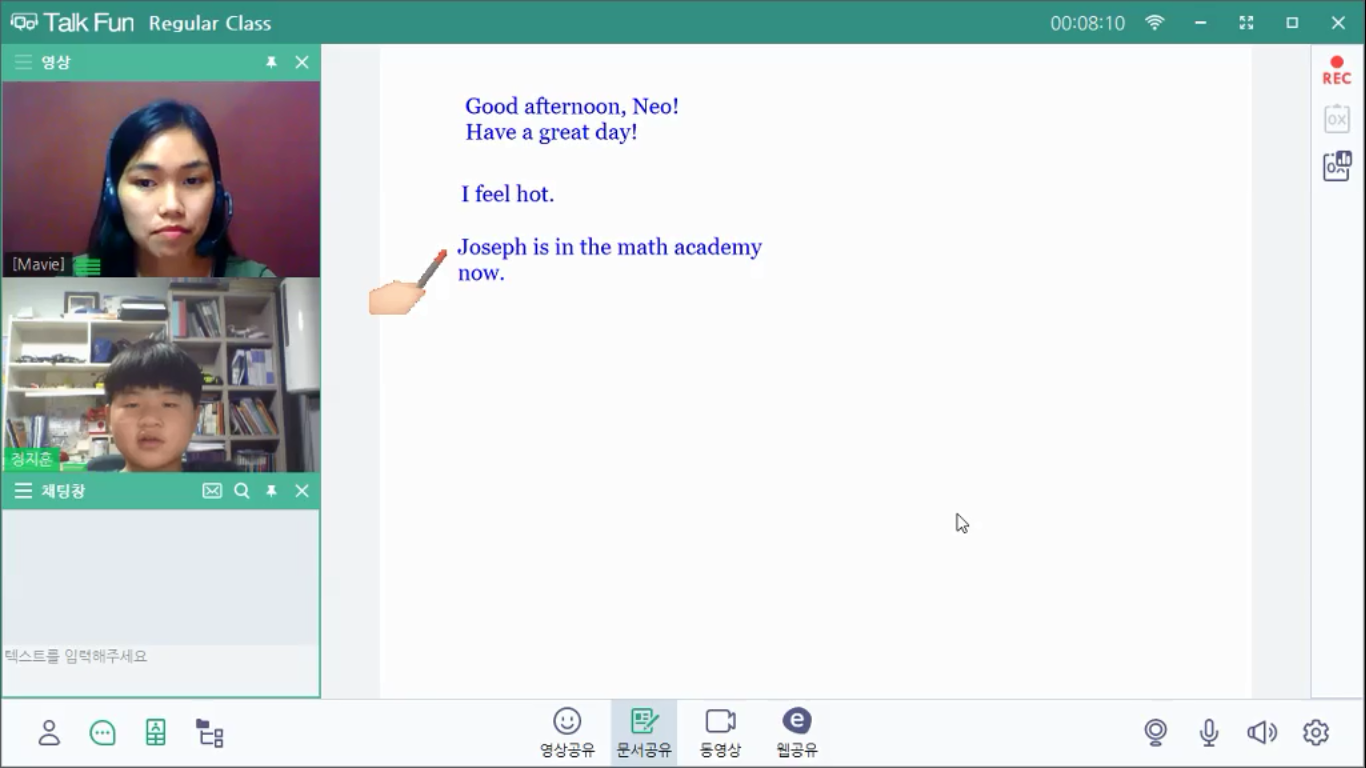Click the document board icon in bottom-left bar
This screenshot has height=768, width=1366.
pos(156,733)
